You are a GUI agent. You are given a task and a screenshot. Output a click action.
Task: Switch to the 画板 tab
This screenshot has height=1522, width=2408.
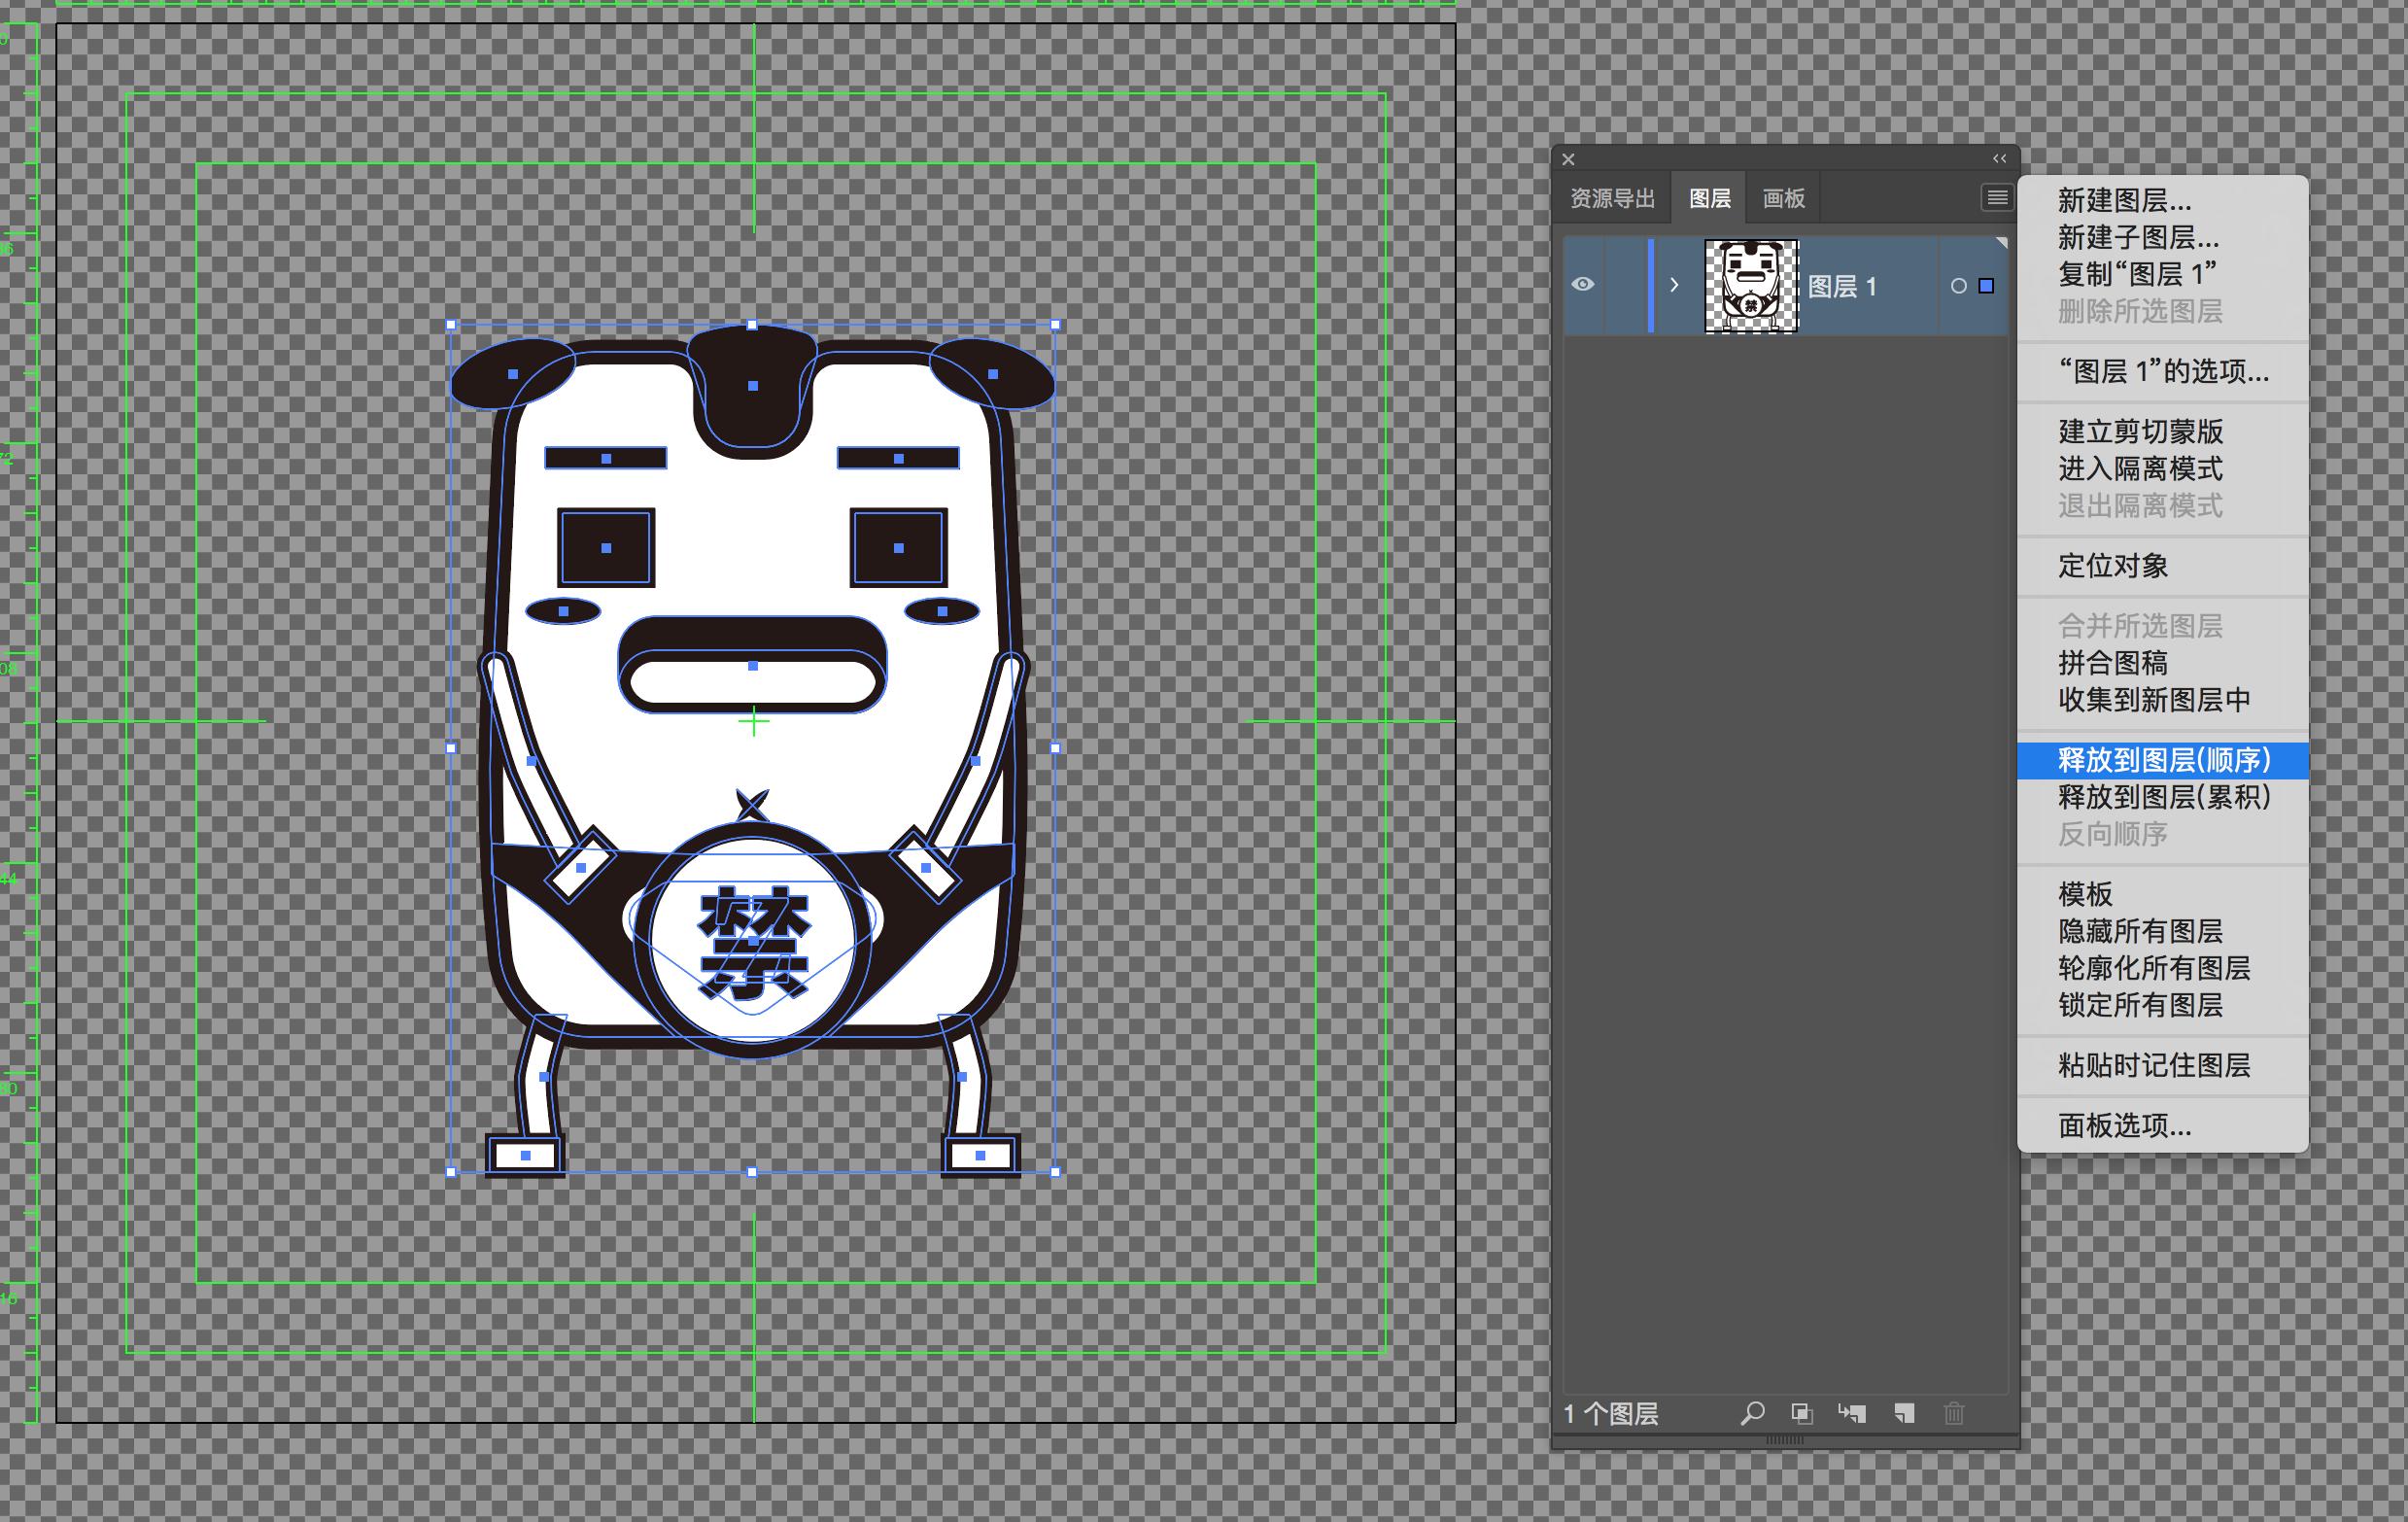pyautogui.click(x=1783, y=198)
